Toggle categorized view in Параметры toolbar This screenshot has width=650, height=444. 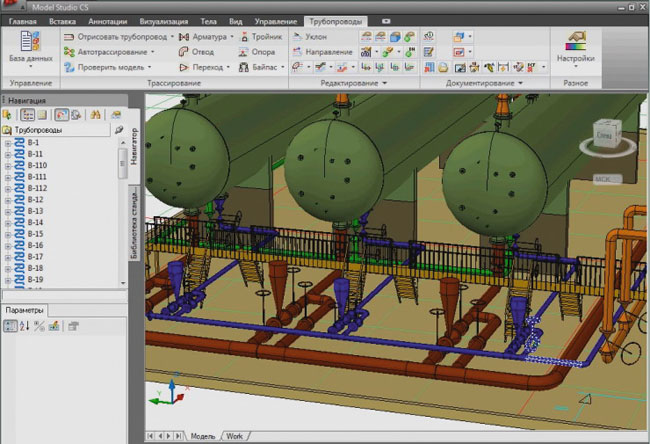click(x=10, y=326)
